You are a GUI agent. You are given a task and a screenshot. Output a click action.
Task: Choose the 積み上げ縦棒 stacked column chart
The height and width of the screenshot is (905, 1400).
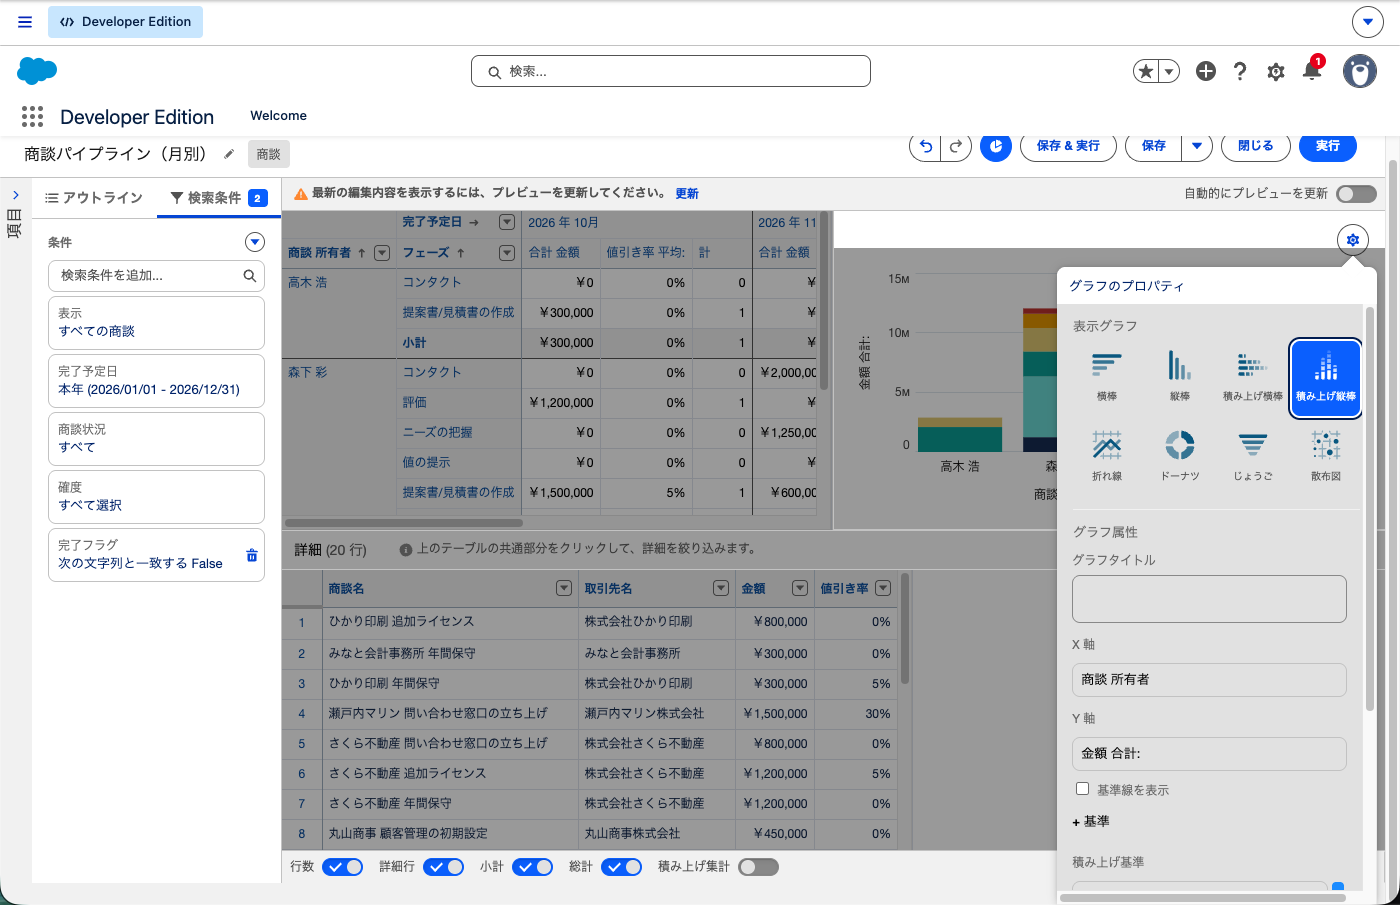[1326, 376]
